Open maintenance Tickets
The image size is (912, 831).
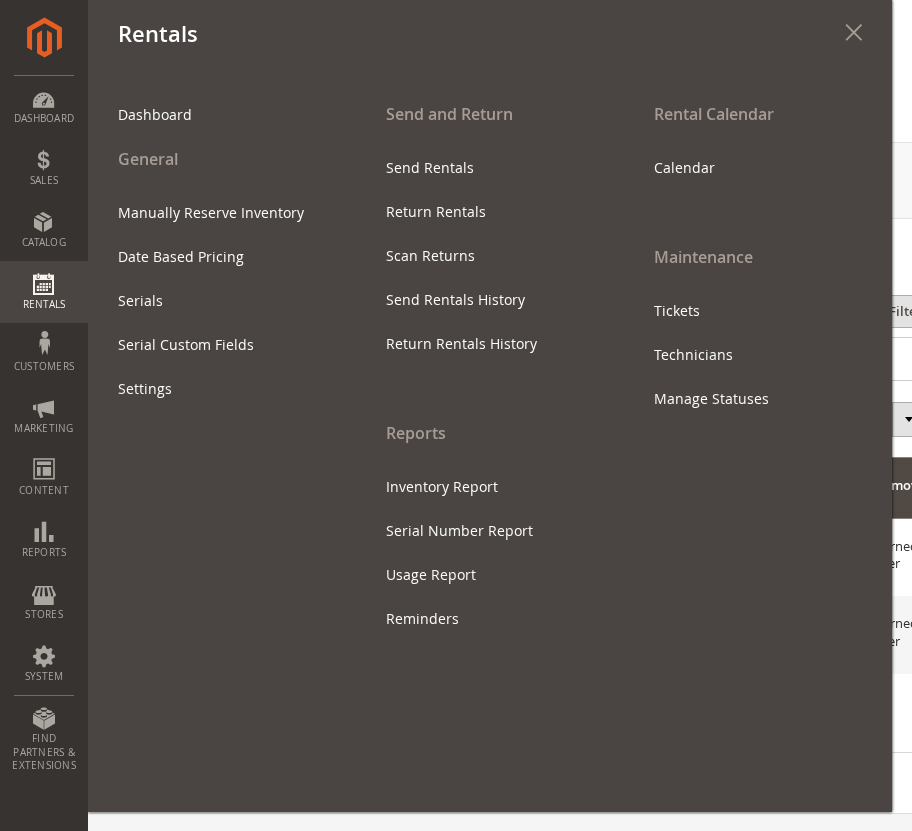pyautogui.click(x=676, y=311)
